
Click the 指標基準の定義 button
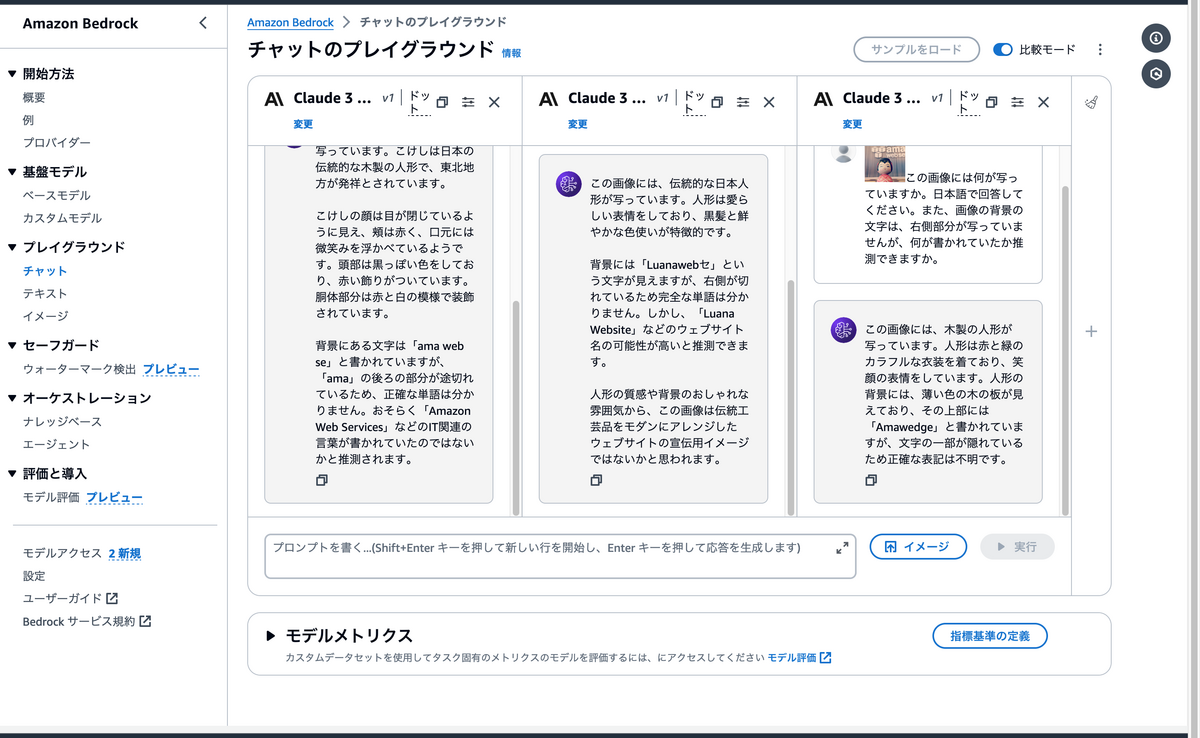[x=990, y=636]
